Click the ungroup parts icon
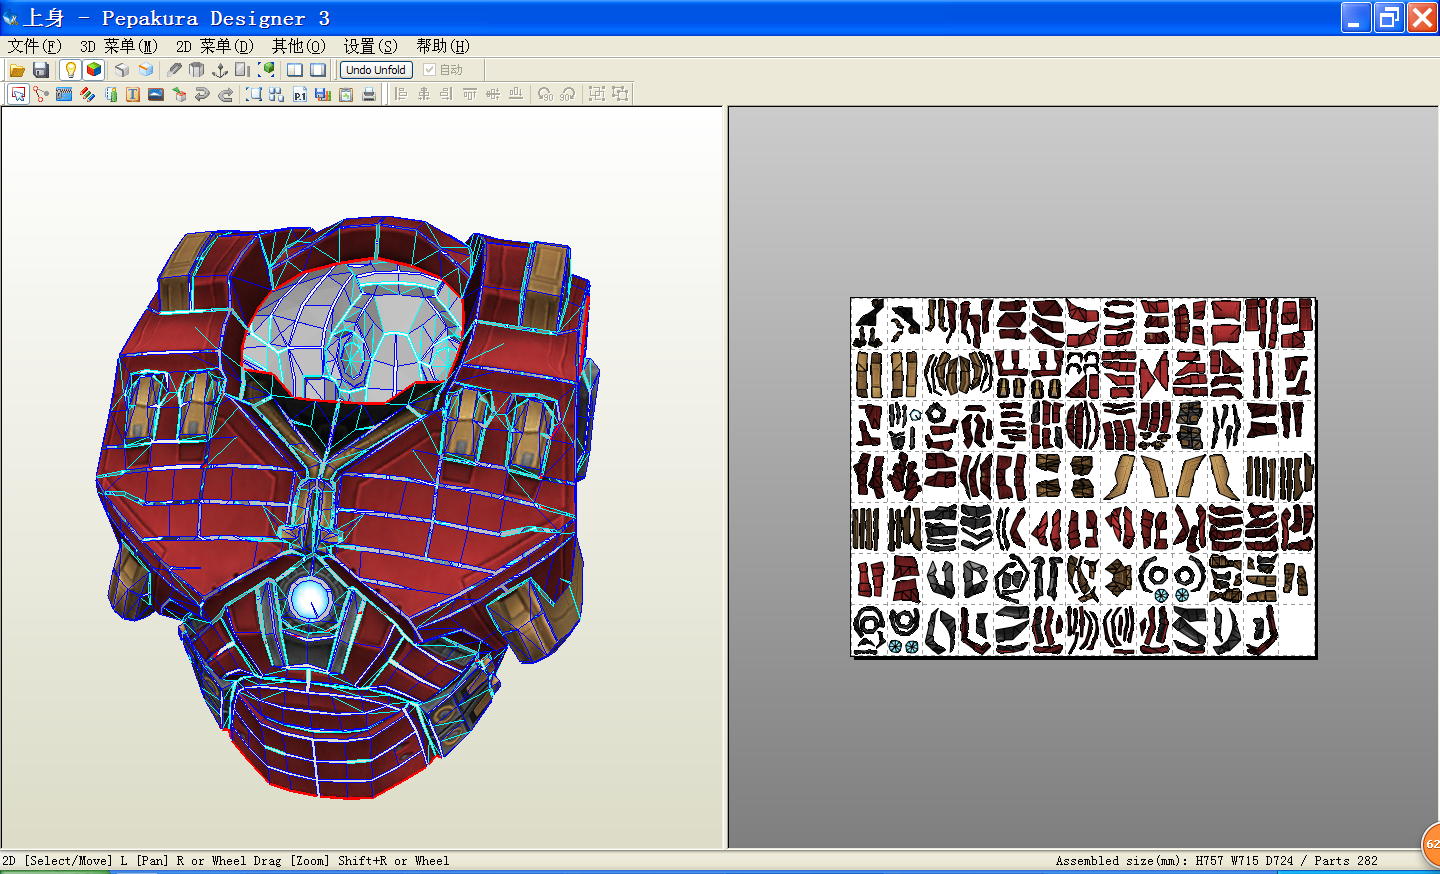The image size is (1440, 874). click(x=620, y=94)
